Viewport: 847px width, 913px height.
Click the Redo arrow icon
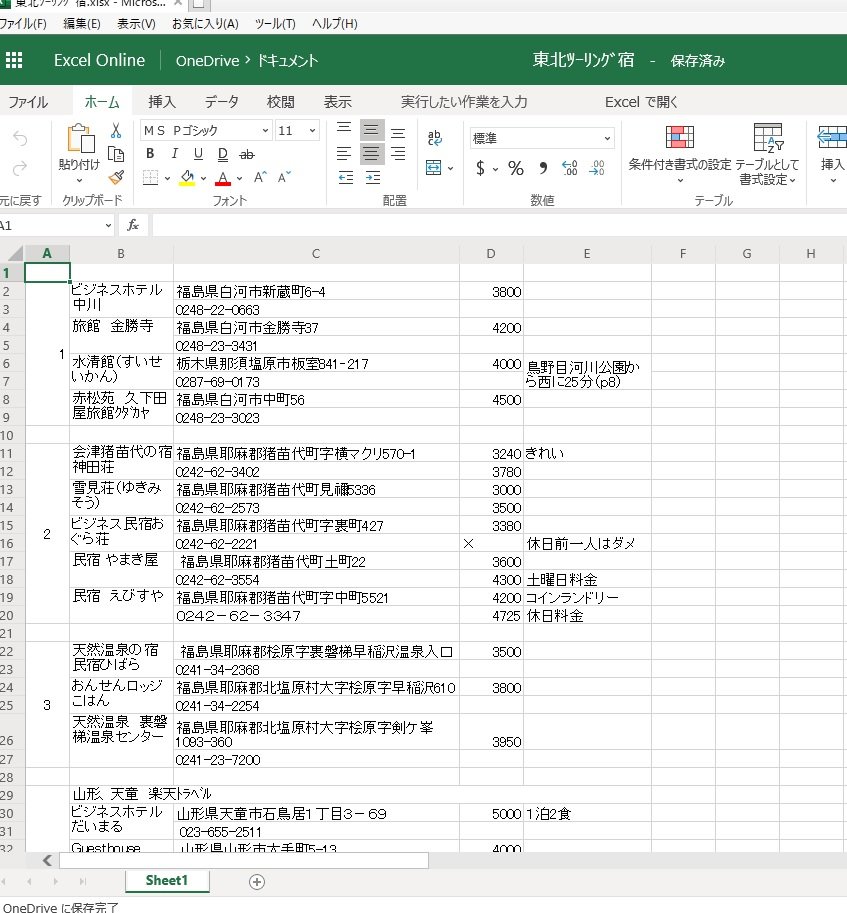click(x=20, y=168)
